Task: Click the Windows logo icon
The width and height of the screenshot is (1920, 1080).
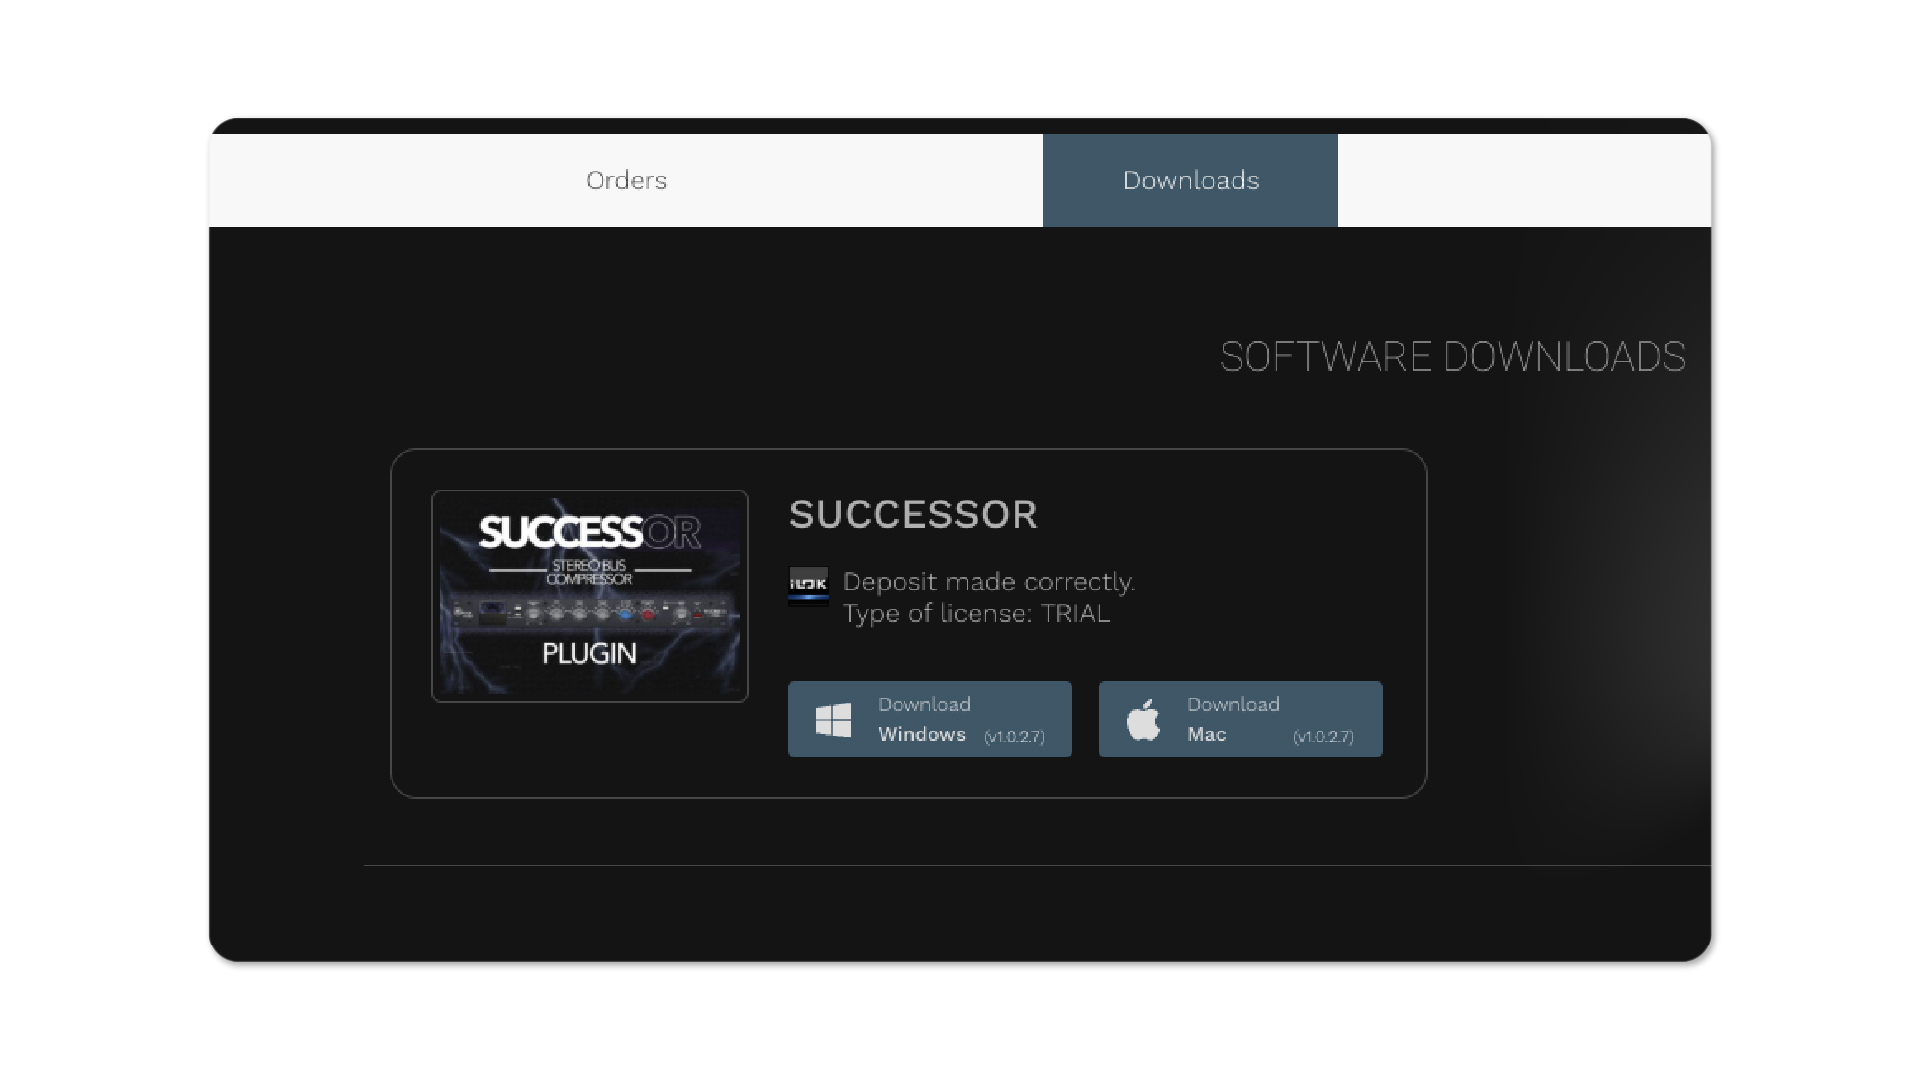Action: (x=833, y=720)
